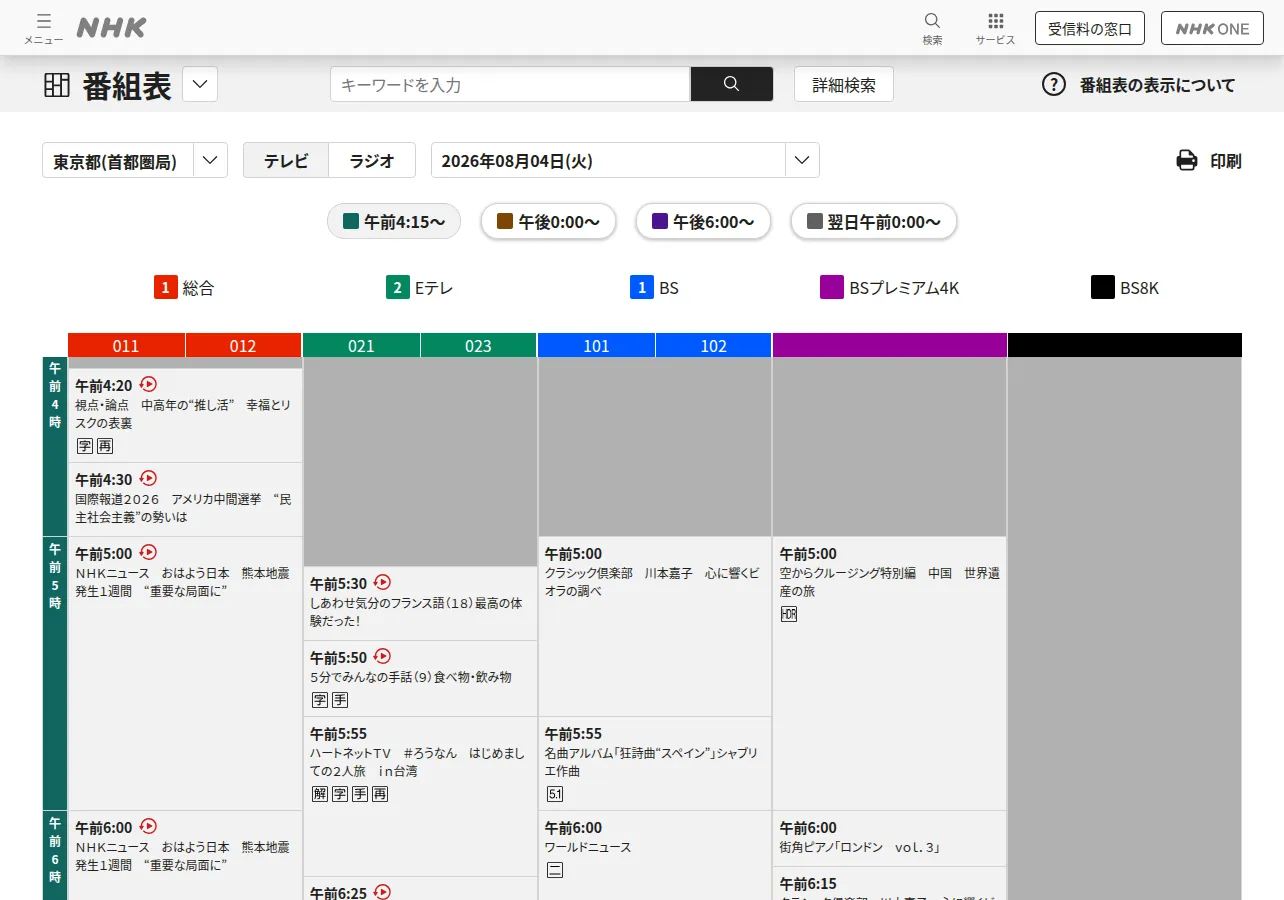Click the 二 bilingual badge under ワールドニュース
Image resolution: width=1284 pixels, height=900 pixels.
tap(555, 870)
